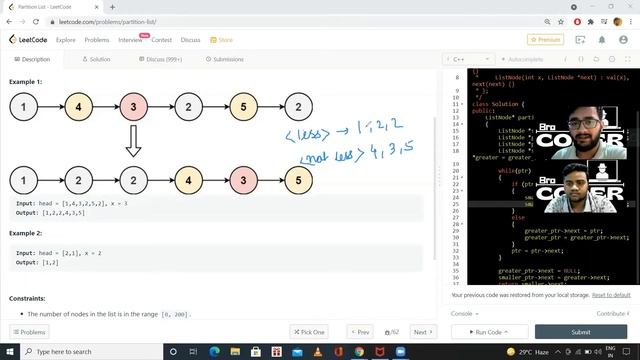
Task: Click the Run Code button
Action: pos(489,332)
